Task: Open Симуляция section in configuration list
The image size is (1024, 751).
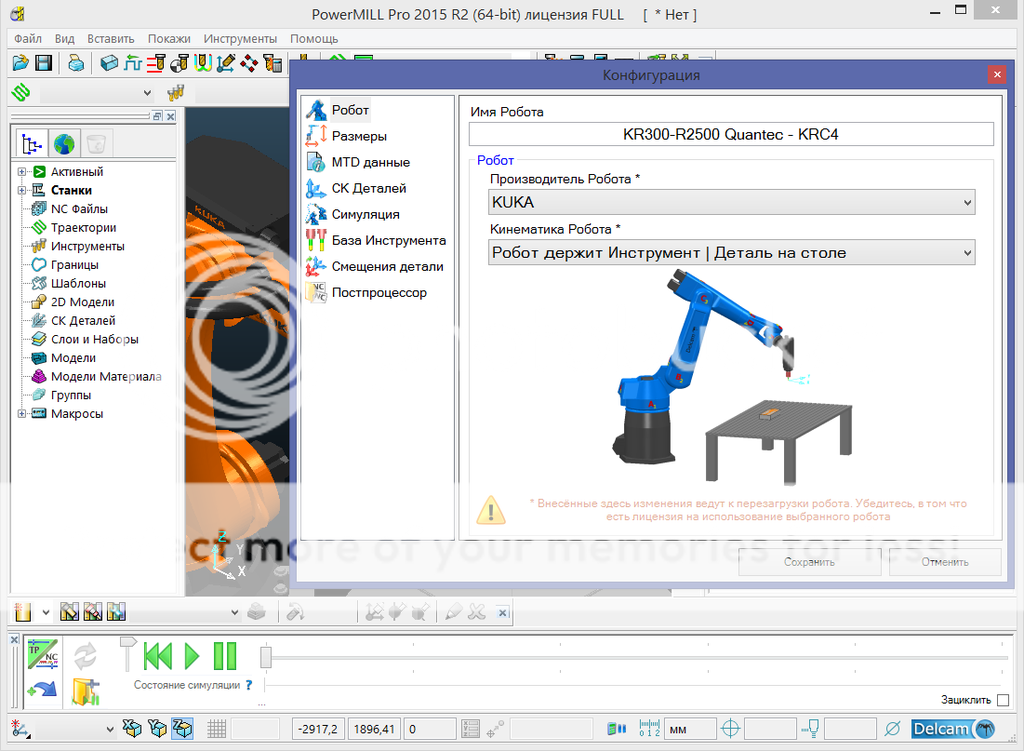Action: [365, 214]
